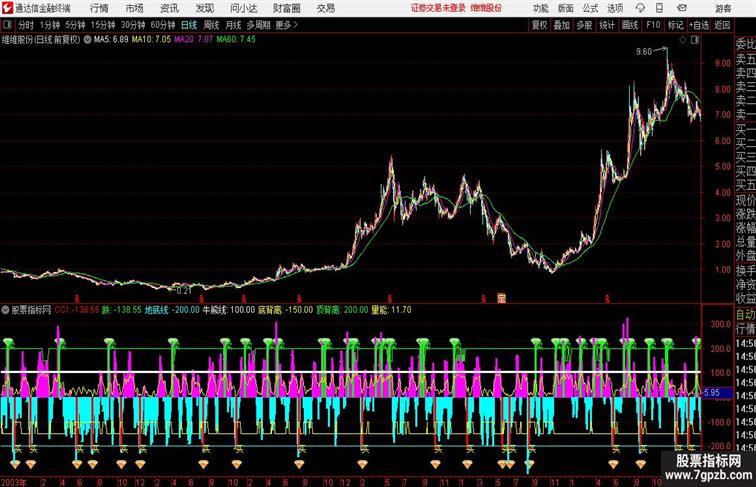756x487 pixels.
Task: Click the MA10: 7.05 label
Action: 151,40
